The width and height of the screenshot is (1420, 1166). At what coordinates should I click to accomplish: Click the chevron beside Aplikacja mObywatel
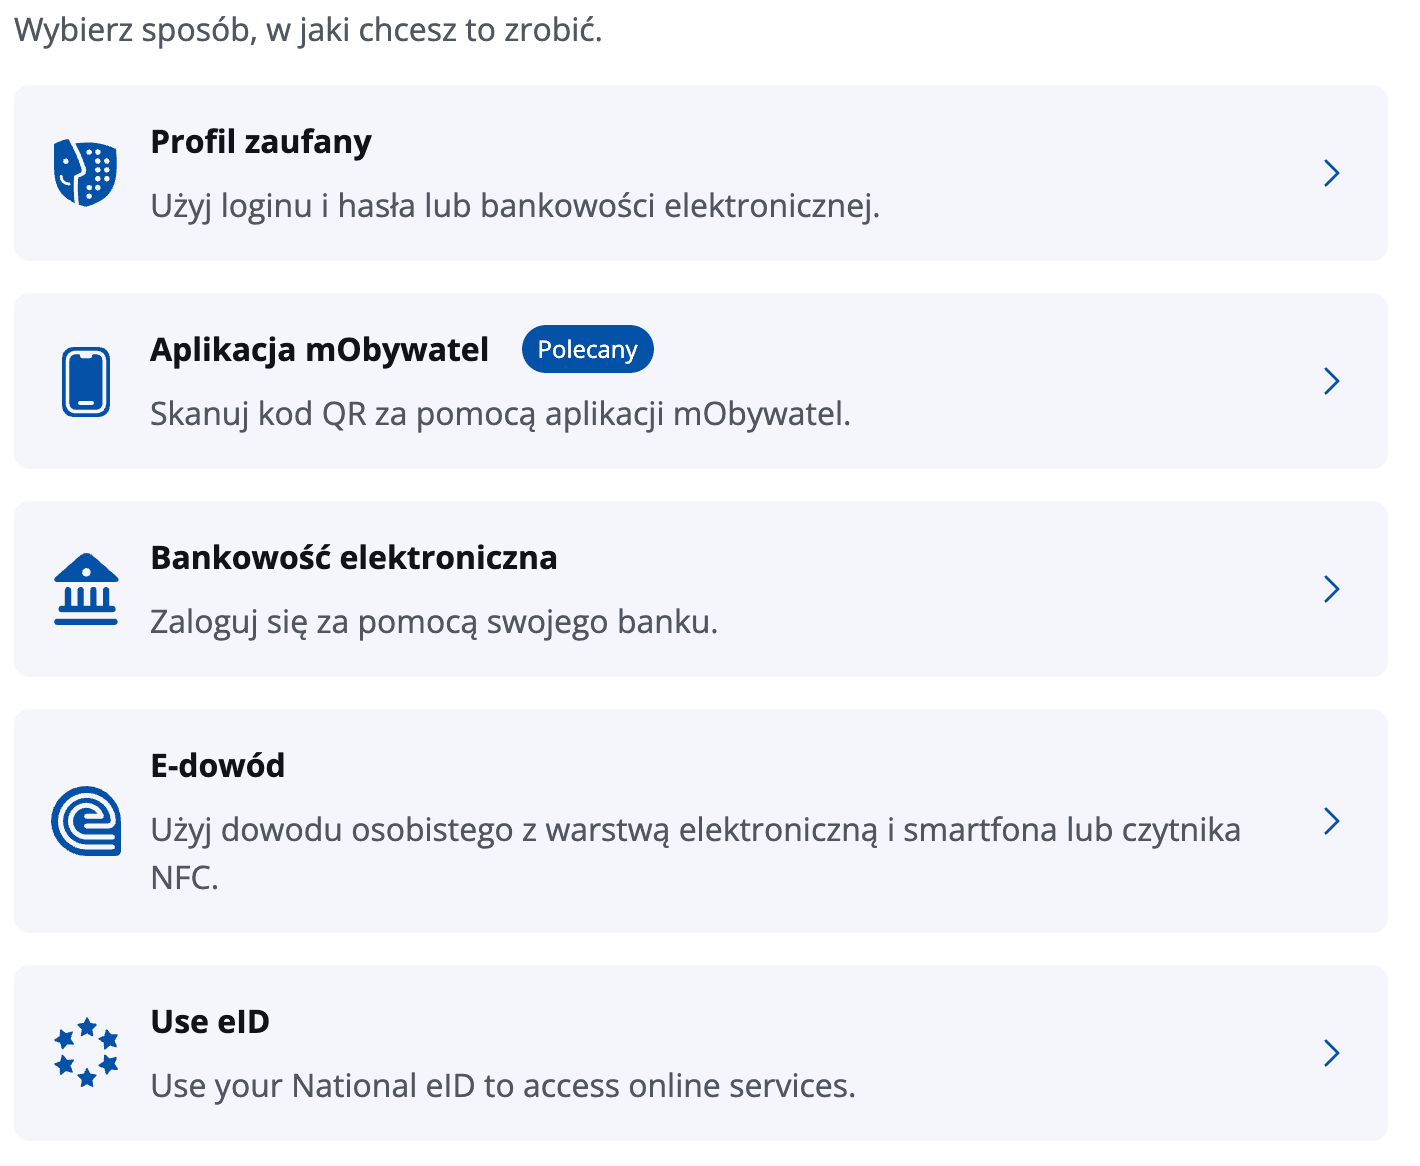pyautogui.click(x=1331, y=381)
